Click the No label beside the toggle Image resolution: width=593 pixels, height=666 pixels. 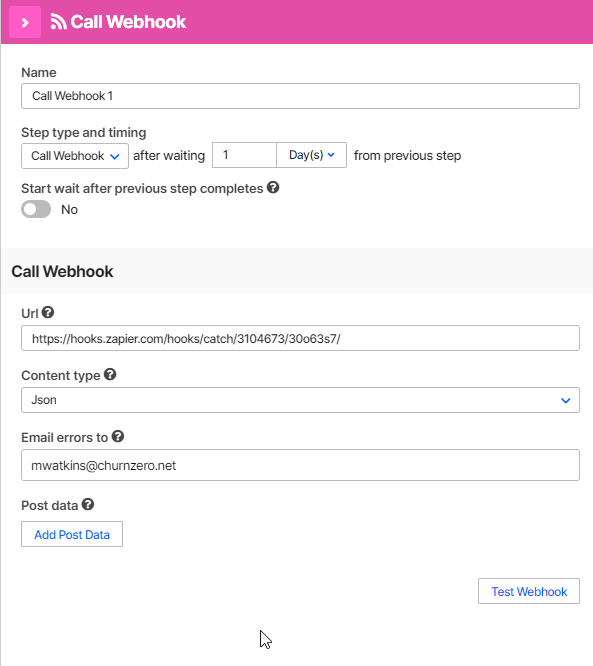[69, 210]
